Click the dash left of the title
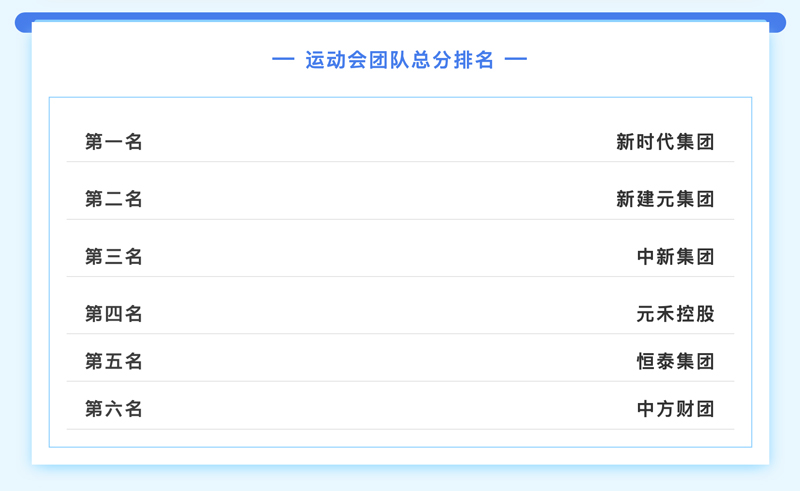 click(x=283, y=60)
